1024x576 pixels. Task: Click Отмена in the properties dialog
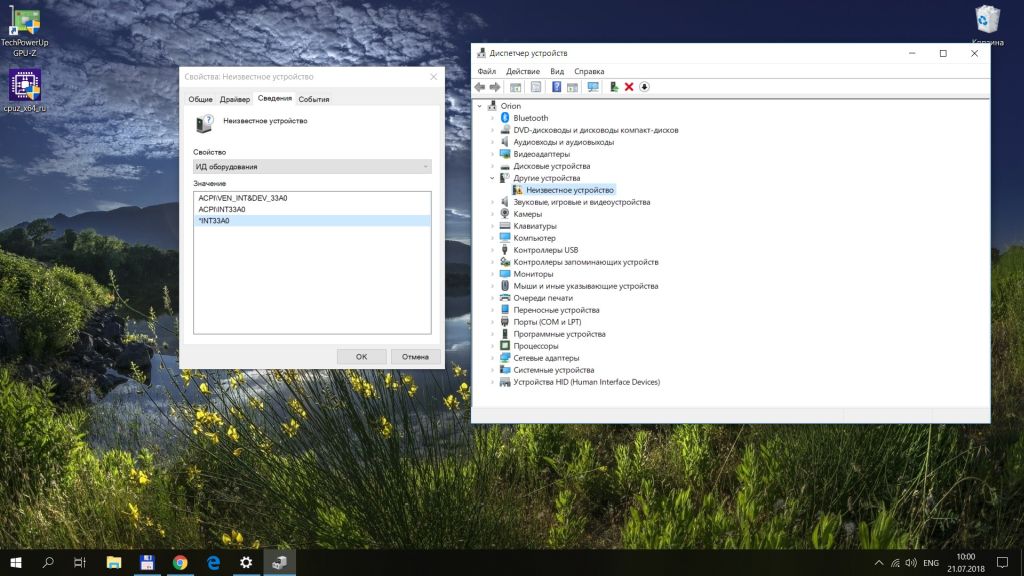pos(415,357)
